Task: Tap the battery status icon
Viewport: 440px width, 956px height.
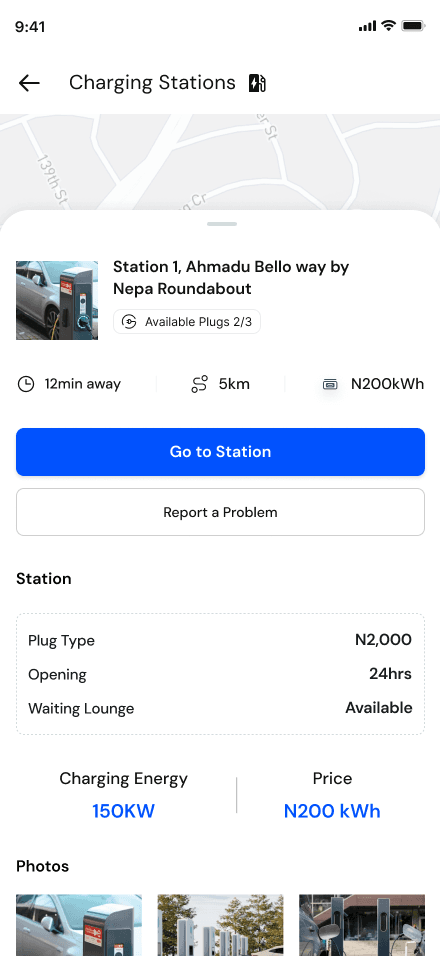Action: click(x=413, y=26)
